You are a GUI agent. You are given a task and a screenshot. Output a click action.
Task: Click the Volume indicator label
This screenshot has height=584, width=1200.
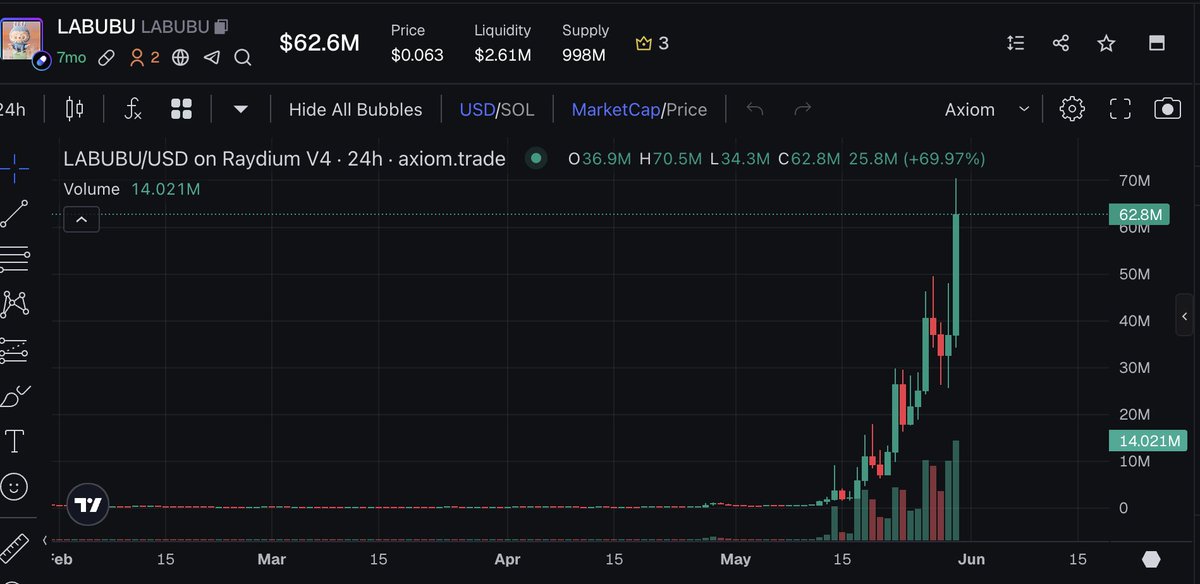tap(92, 189)
